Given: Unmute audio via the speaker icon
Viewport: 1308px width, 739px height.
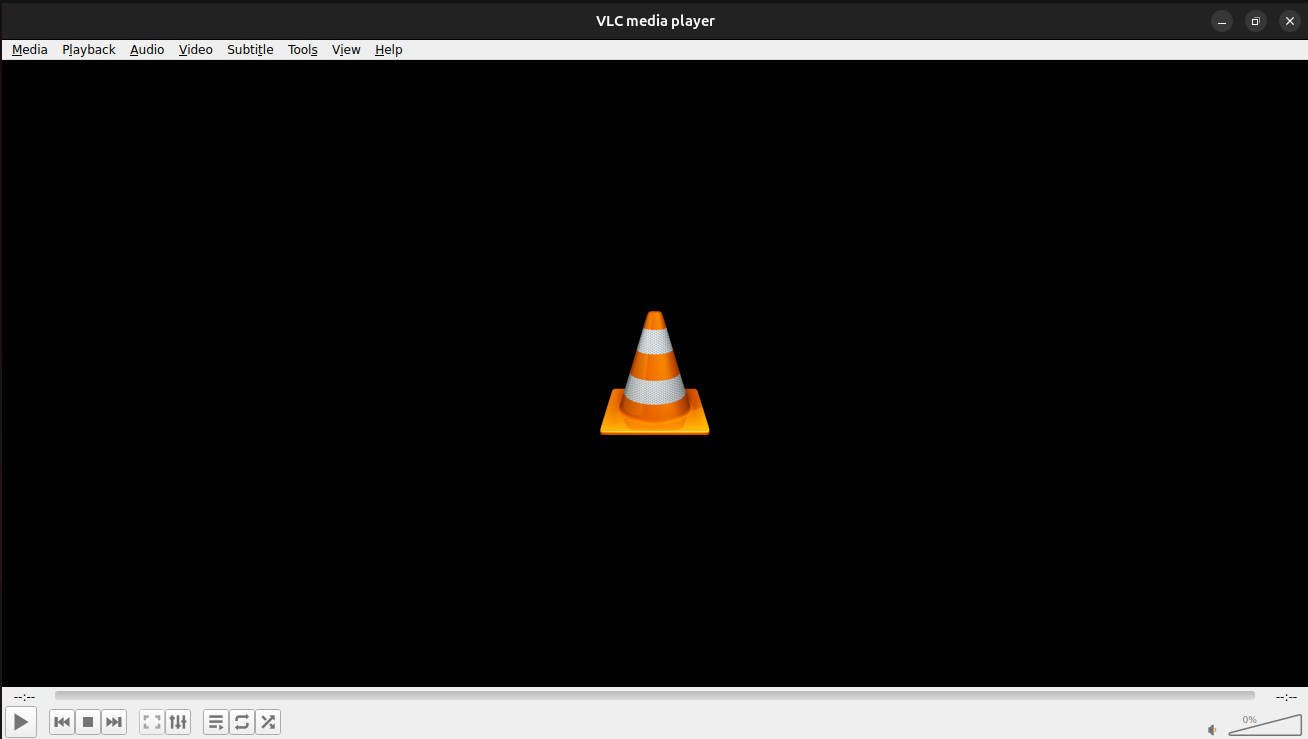Looking at the screenshot, I should 1212,730.
